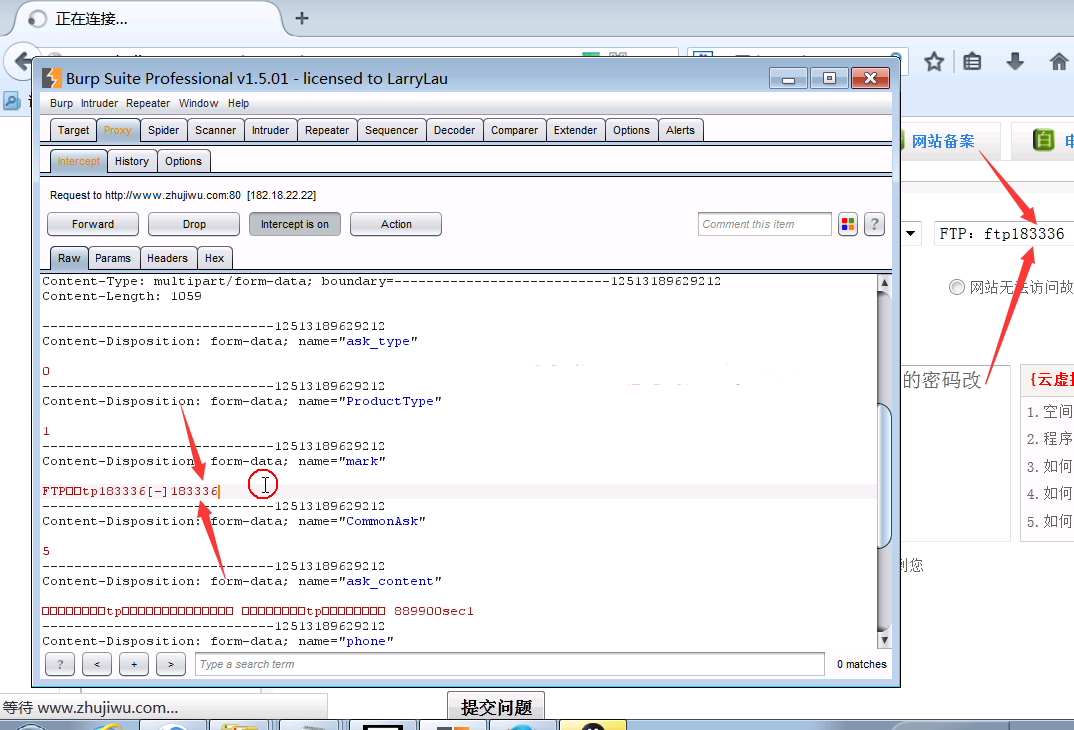Click the '+' search options button
The height and width of the screenshot is (730, 1074).
pyautogui.click(x=134, y=664)
